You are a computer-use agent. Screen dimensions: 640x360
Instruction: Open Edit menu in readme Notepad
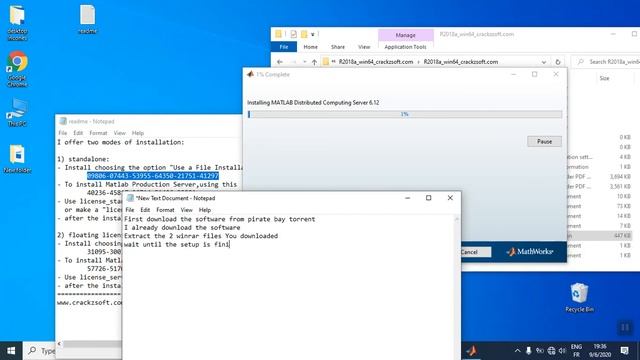(x=78, y=133)
